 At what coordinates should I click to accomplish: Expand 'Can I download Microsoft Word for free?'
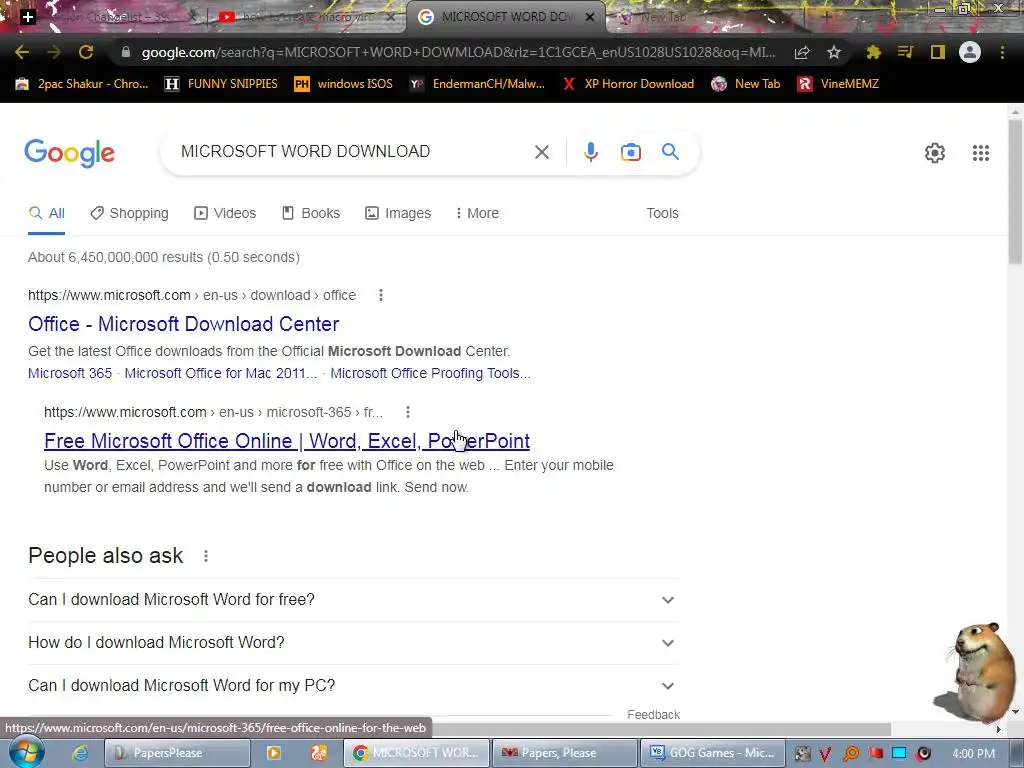(354, 600)
